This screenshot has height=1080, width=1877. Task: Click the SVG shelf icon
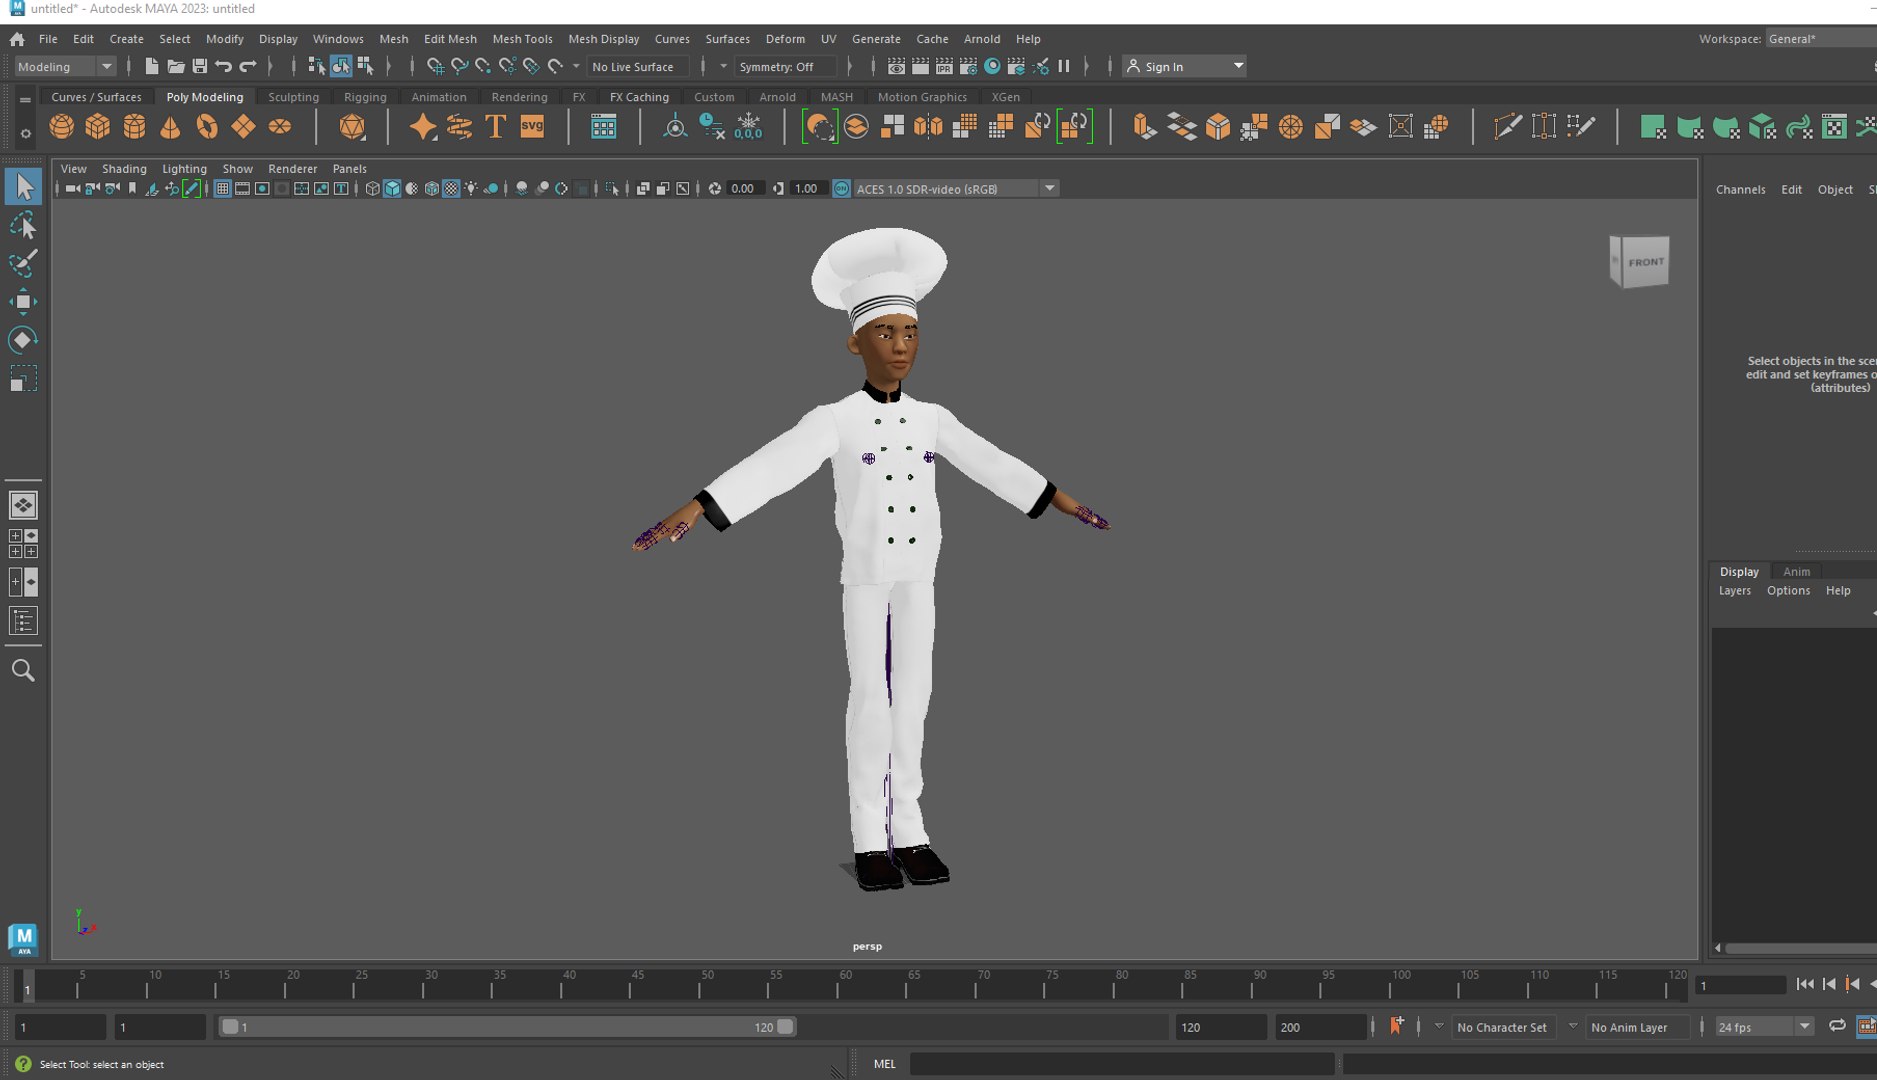(x=532, y=127)
